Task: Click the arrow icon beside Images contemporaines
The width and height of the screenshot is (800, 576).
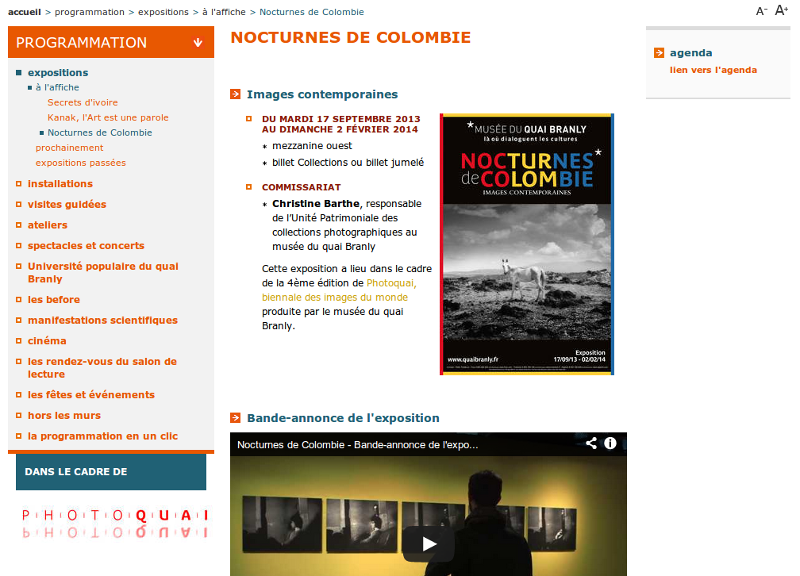Action: pyautogui.click(x=235, y=94)
